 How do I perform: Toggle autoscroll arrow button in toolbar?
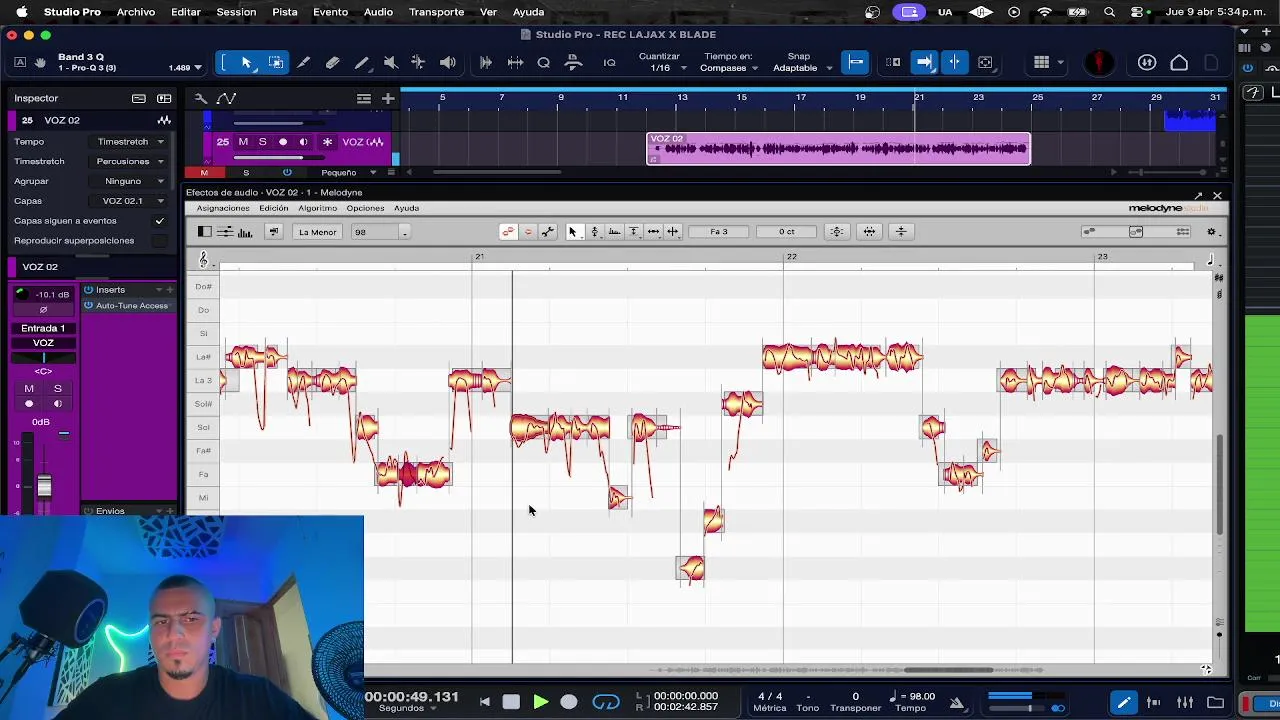[x=924, y=62]
